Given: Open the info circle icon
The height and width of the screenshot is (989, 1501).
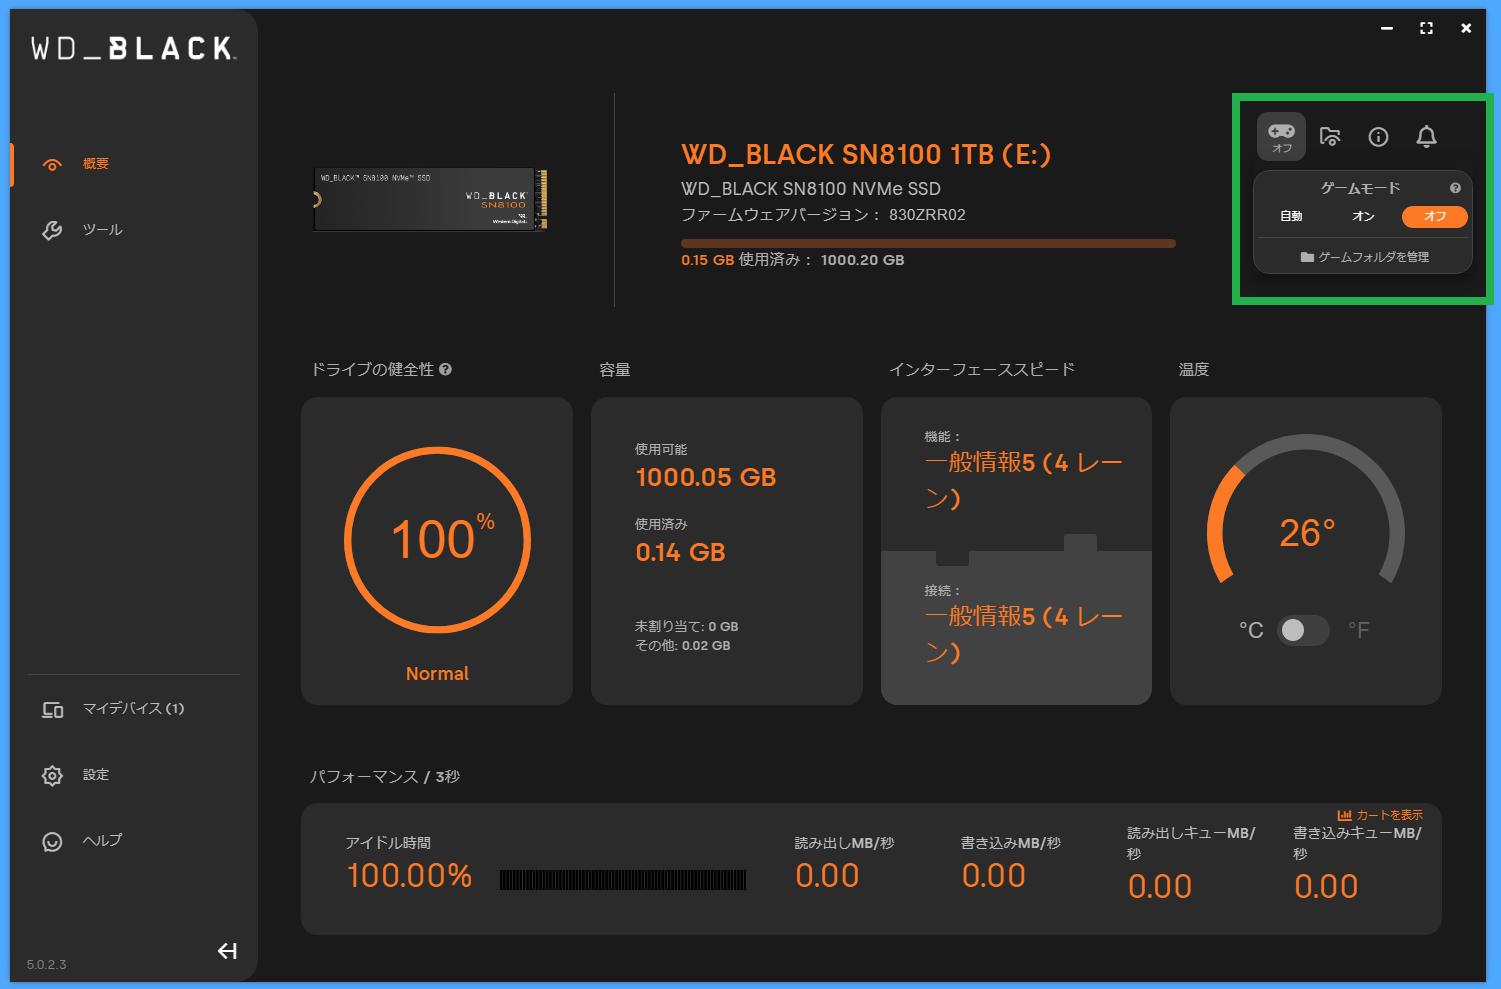Looking at the screenshot, I should point(1378,137).
